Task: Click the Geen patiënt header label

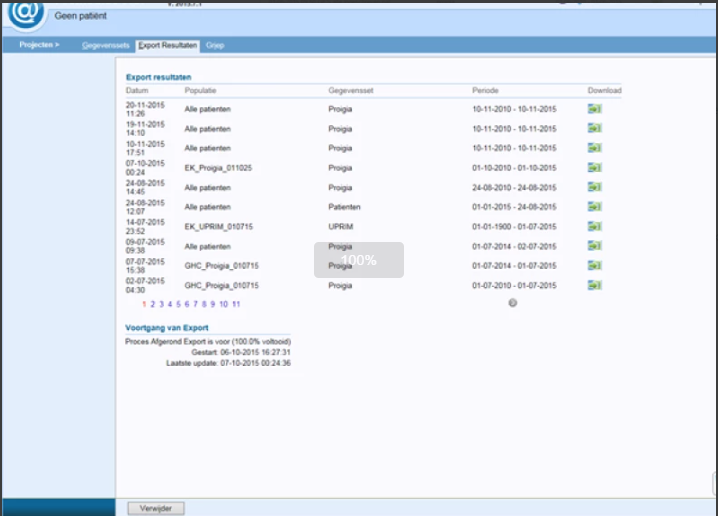Action: 81,16
